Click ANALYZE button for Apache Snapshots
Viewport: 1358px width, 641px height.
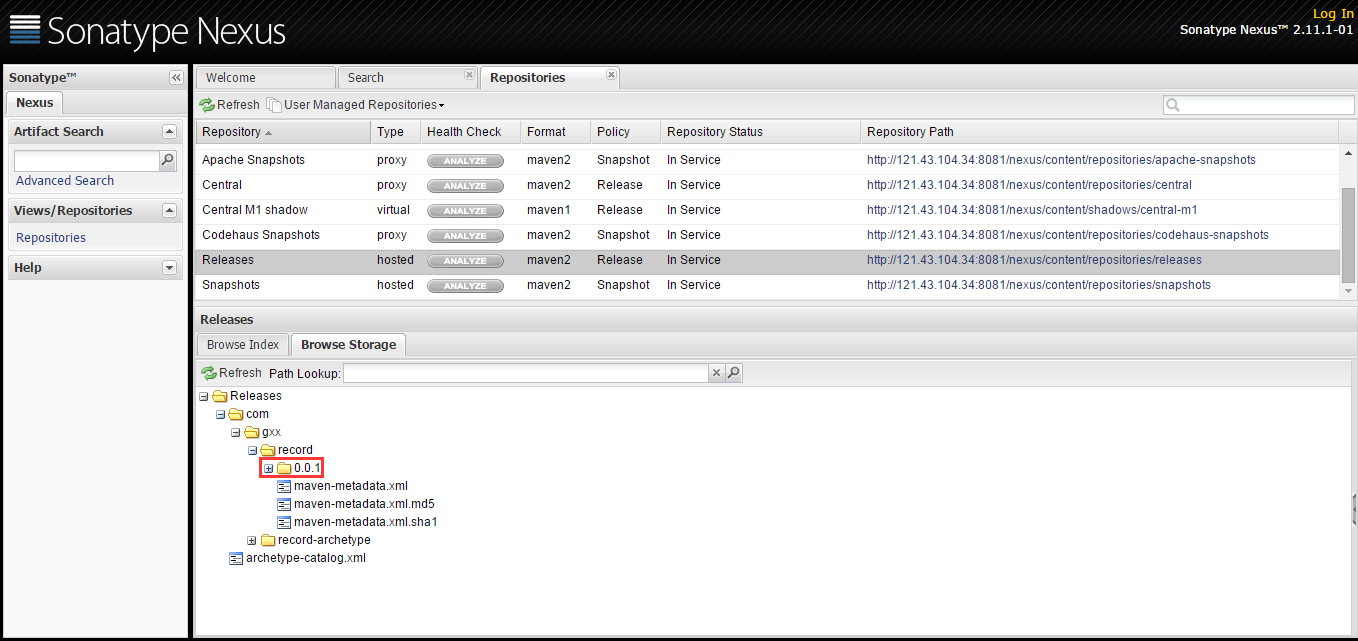pos(465,160)
